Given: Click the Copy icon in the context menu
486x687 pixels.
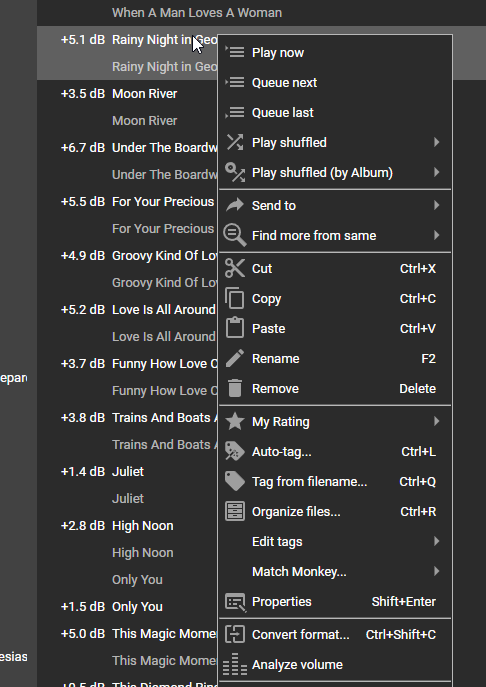Looking at the screenshot, I should click(x=235, y=298).
